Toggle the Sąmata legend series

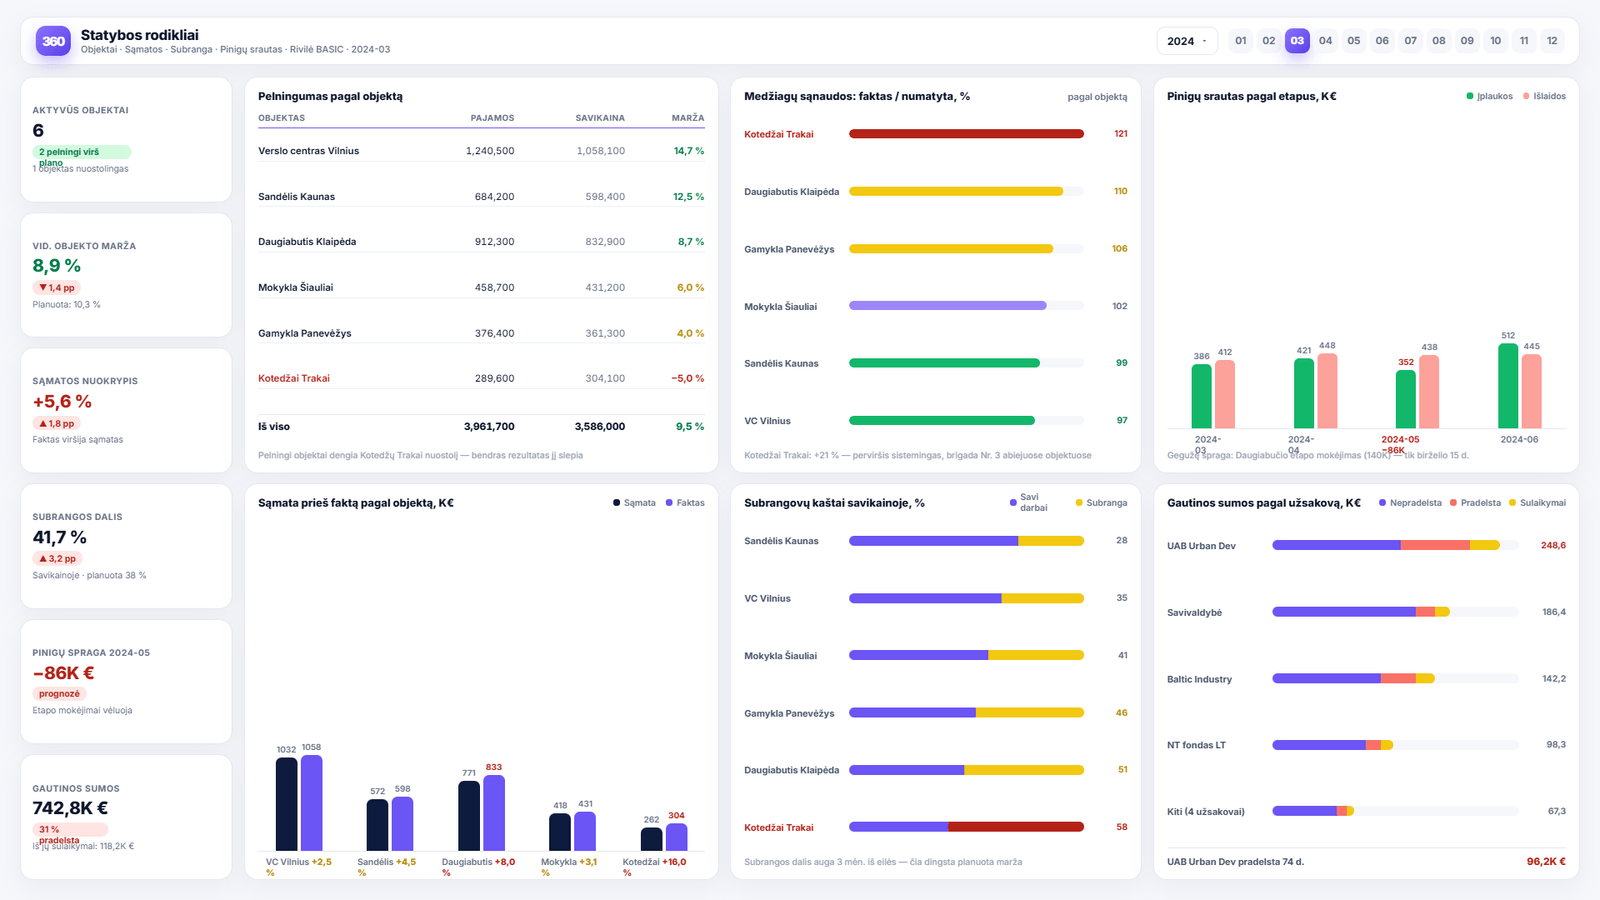tap(635, 503)
